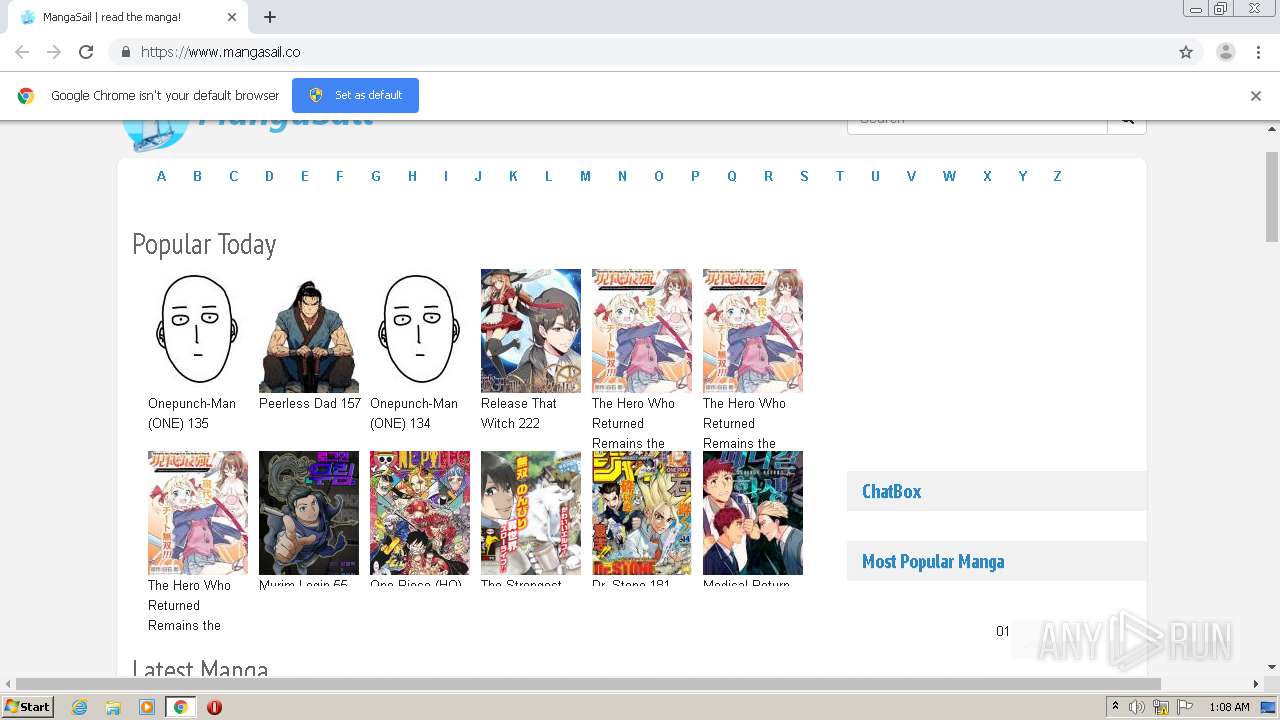Click the scroll-right arrow of horizontal scrollbar

(x=1256, y=684)
